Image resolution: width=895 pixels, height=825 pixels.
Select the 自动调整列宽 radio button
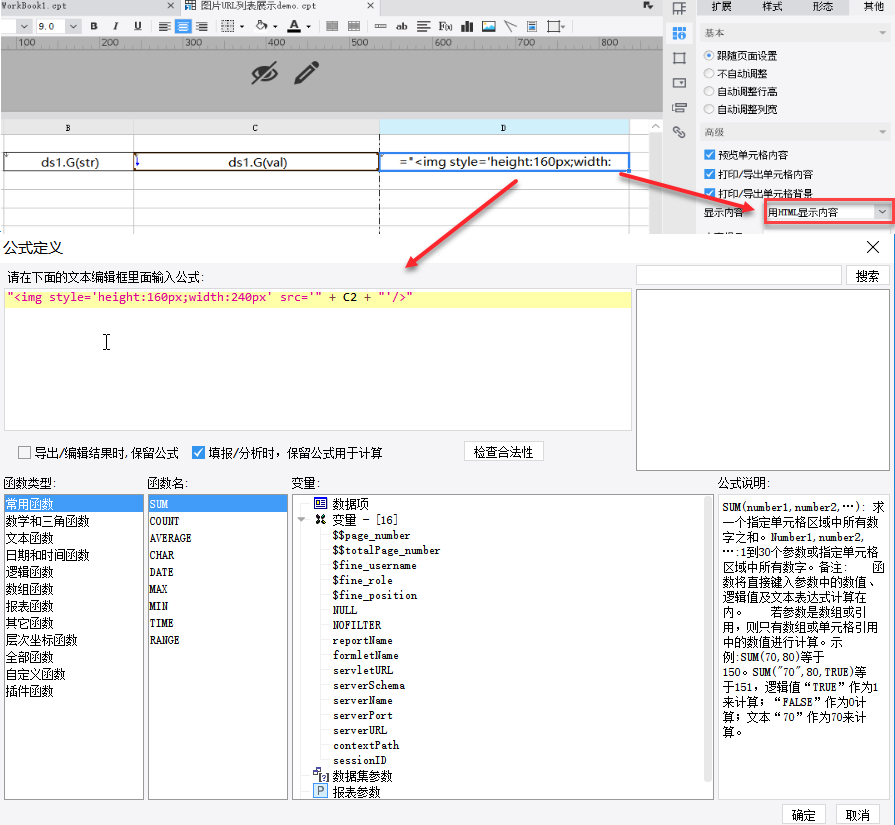(709, 108)
